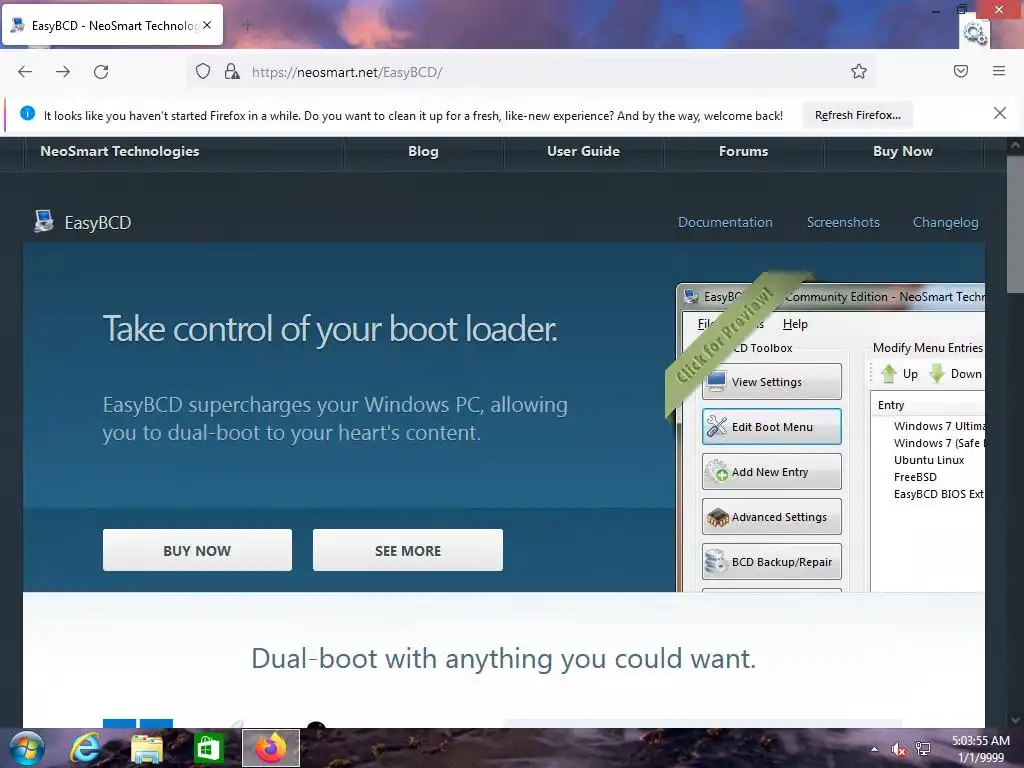Click View Settings in the preview image
Image resolution: width=1024 pixels, height=768 pixels.
[771, 381]
